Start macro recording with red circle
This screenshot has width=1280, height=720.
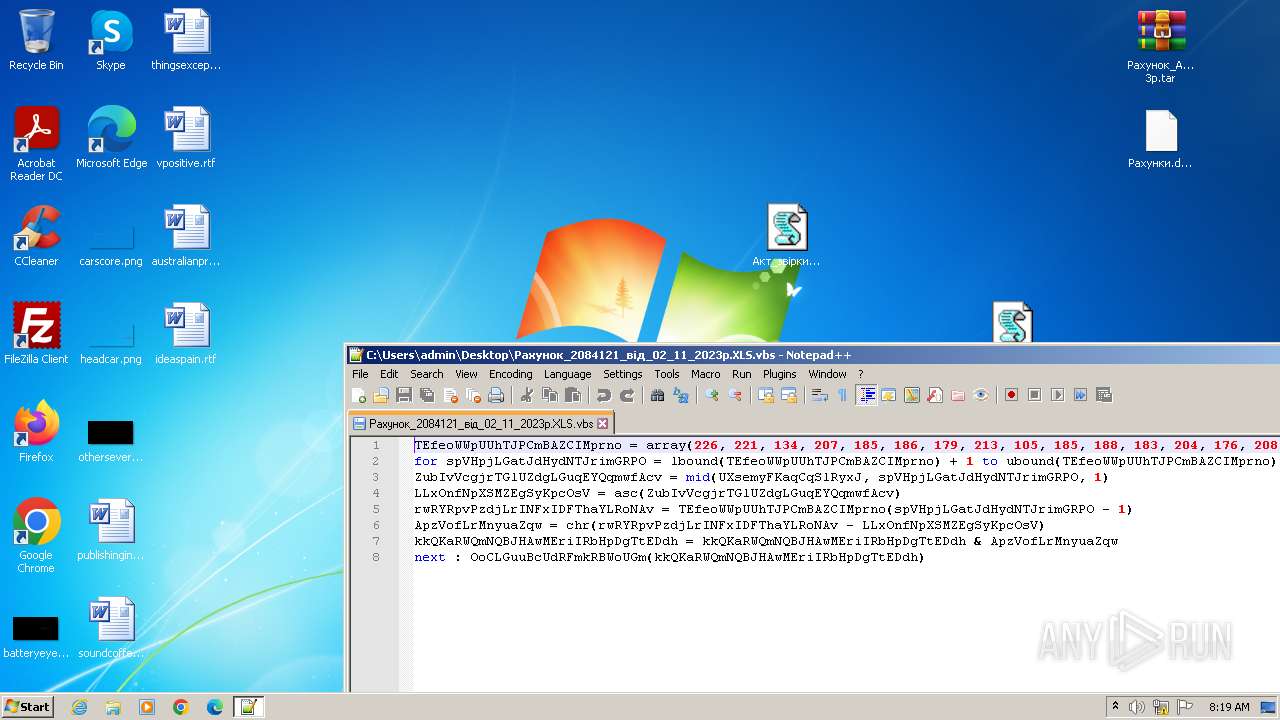[1011, 395]
